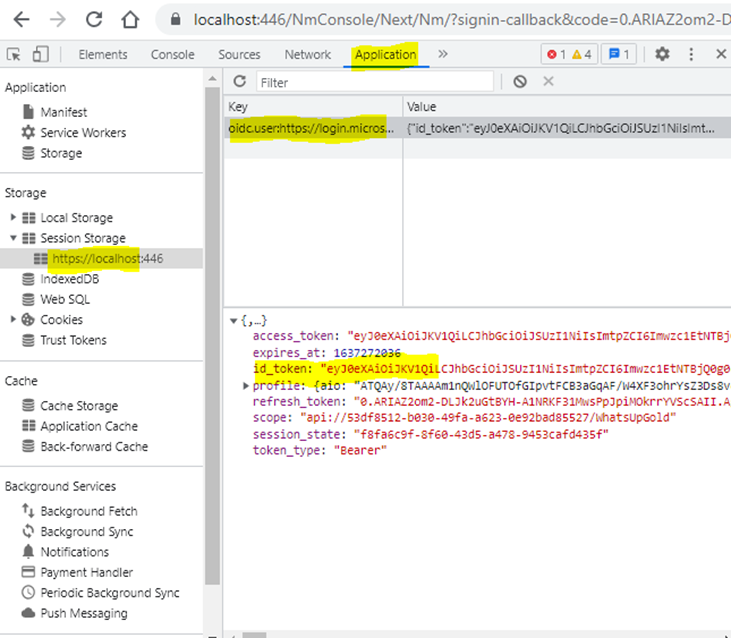731x638 pixels.
Task: Collapse the root JSON object preview
Action: pos(234,321)
